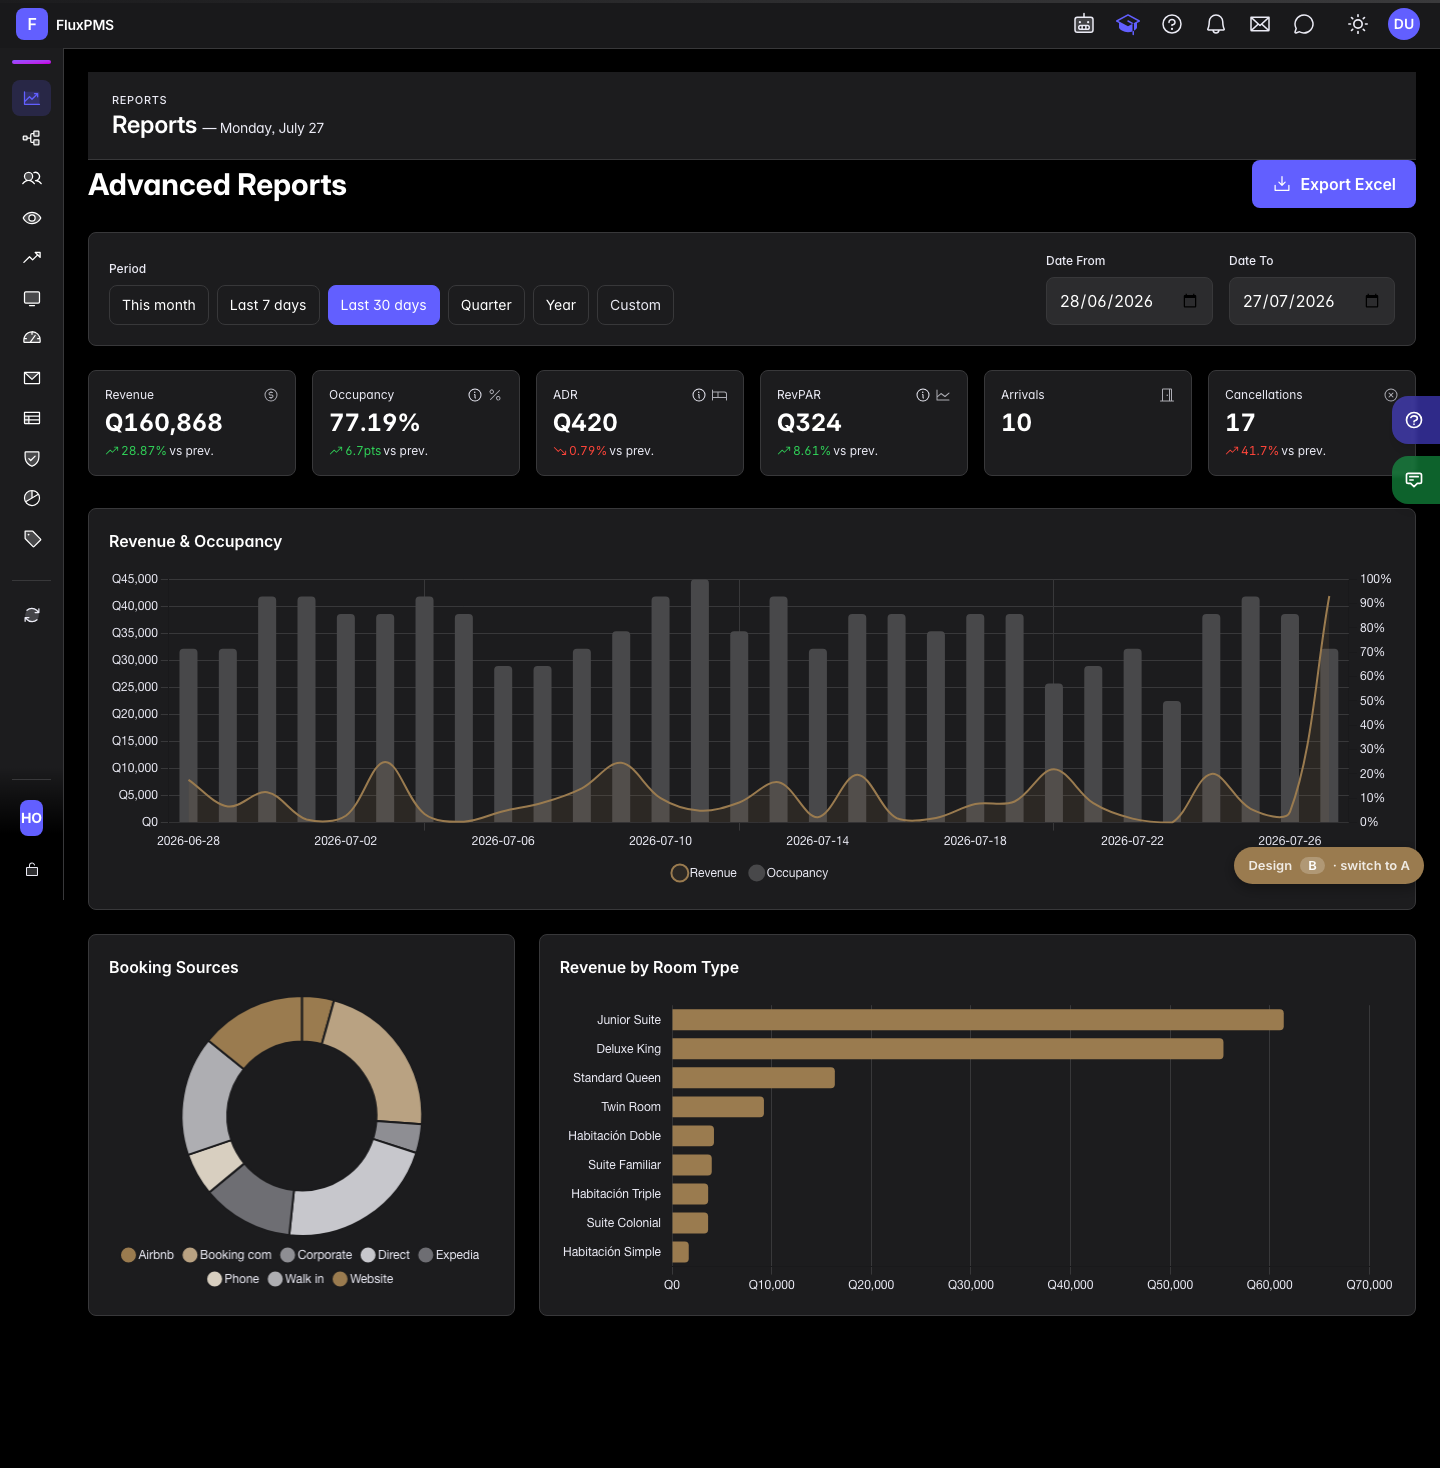Toggle Occupancy series in chart legend
1440x1468 pixels.
(x=788, y=873)
